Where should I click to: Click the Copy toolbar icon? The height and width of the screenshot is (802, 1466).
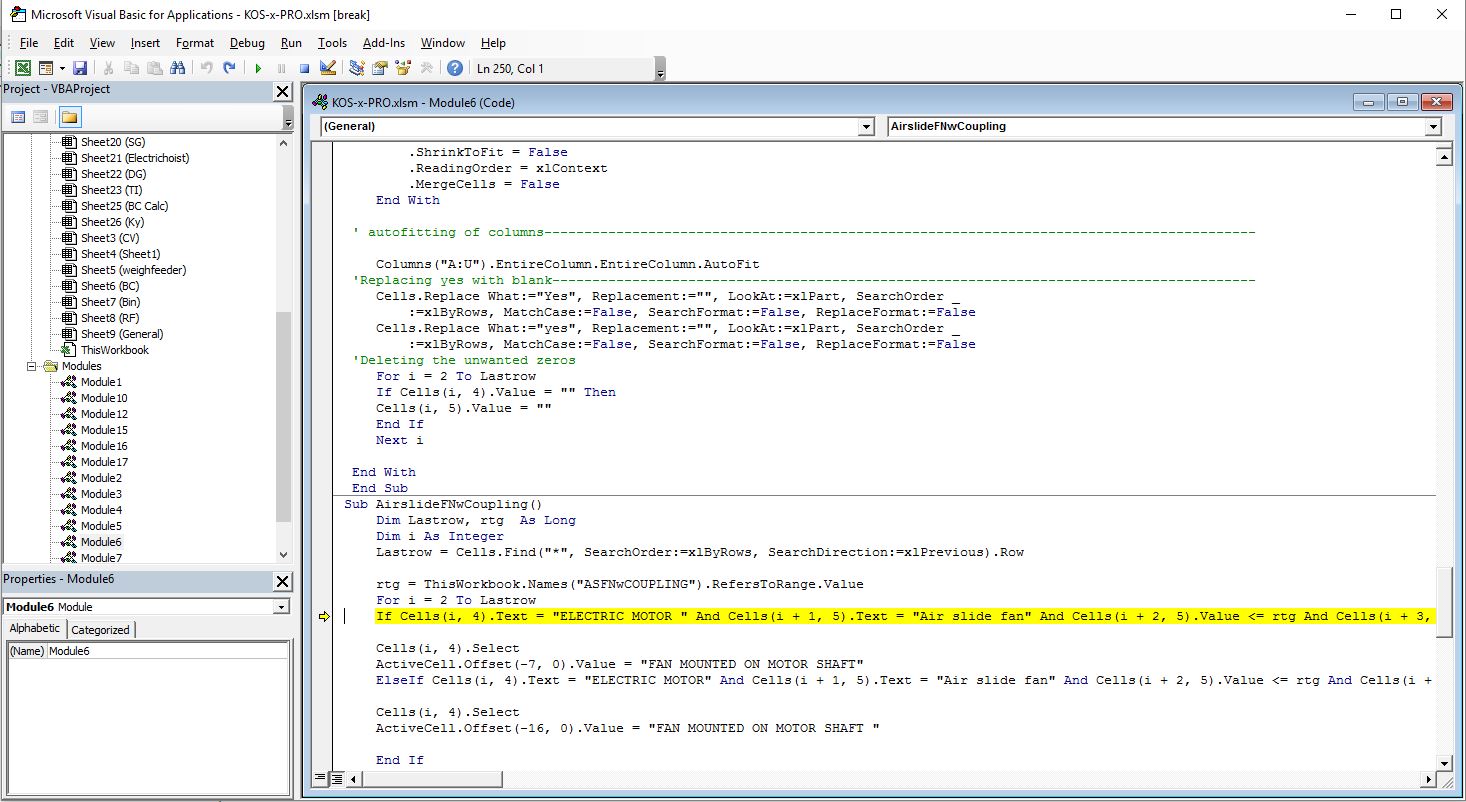click(x=132, y=68)
